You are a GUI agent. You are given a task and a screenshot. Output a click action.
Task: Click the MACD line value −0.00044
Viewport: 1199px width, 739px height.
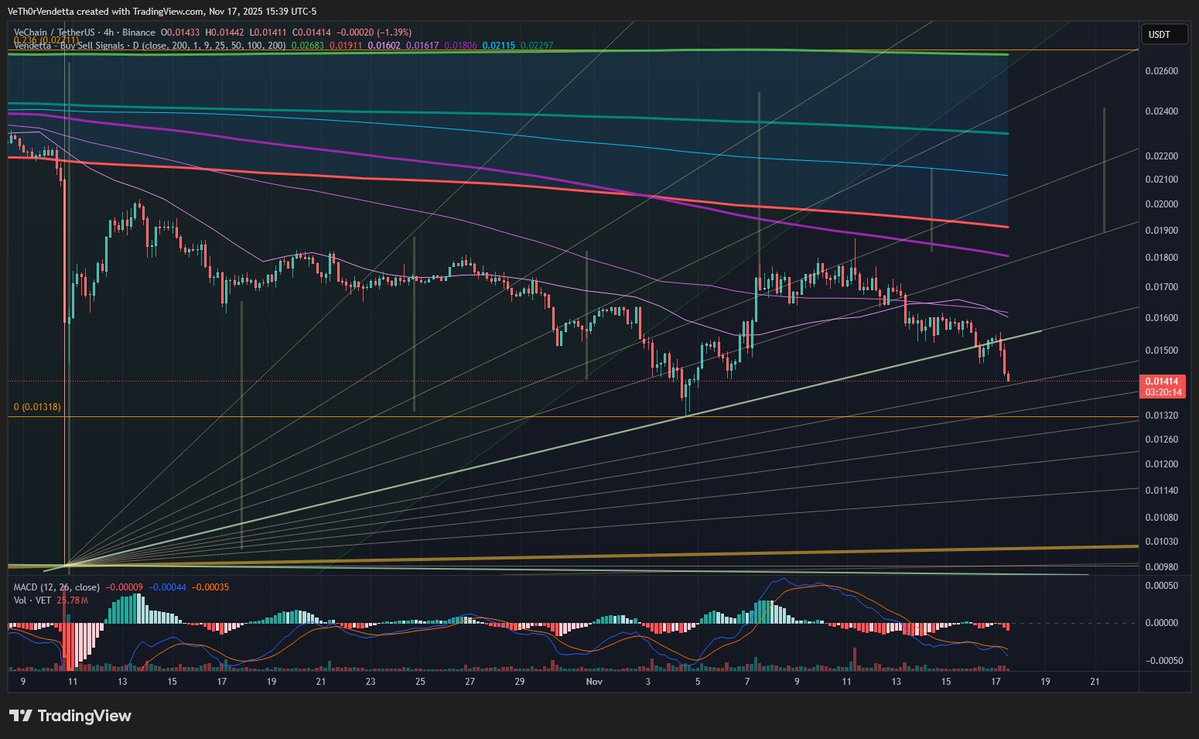click(x=167, y=588)
